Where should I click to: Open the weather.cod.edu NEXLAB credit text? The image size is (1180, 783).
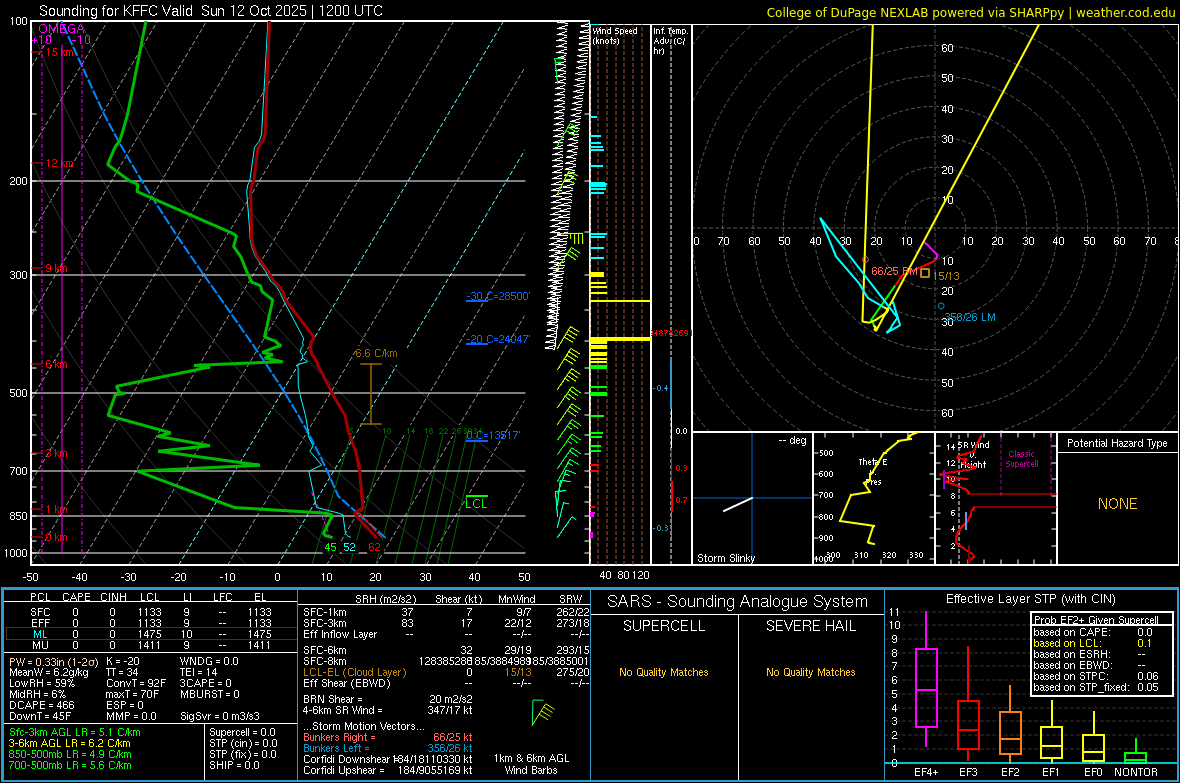[x=970, y=12]
